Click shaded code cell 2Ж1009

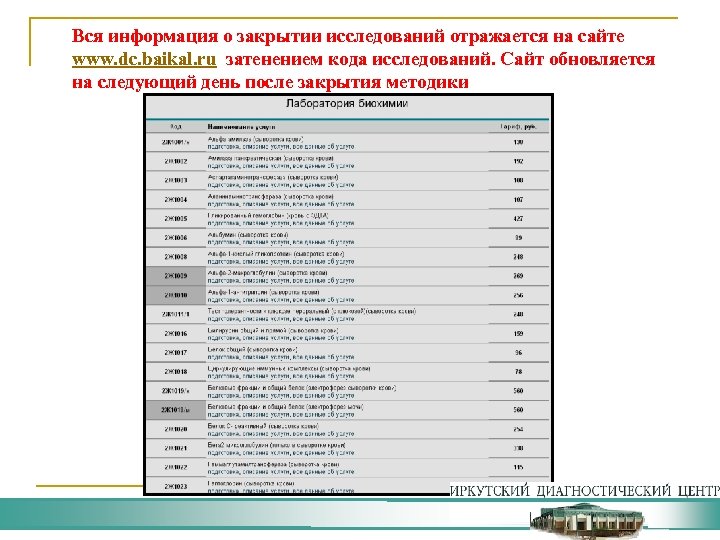tap(176, 276)
